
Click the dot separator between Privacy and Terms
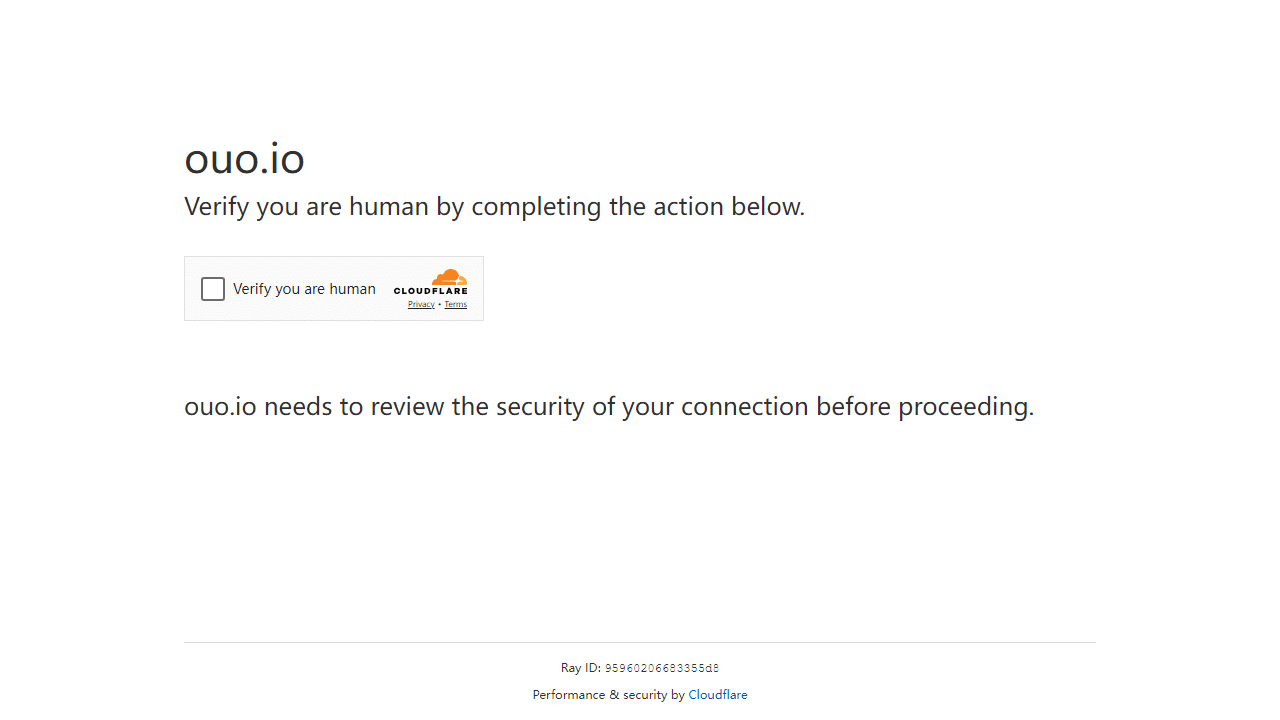coord(440,304)
